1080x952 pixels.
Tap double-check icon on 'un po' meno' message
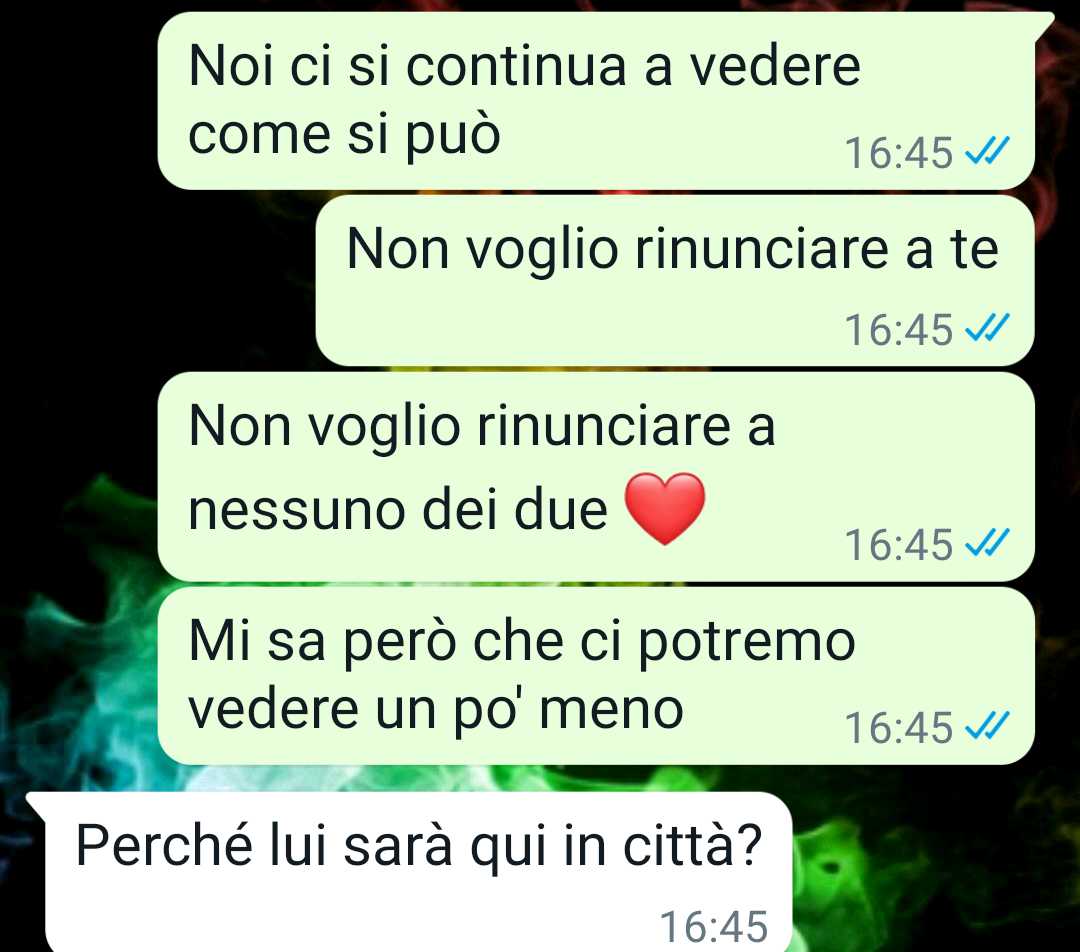[x=987, y=726]
